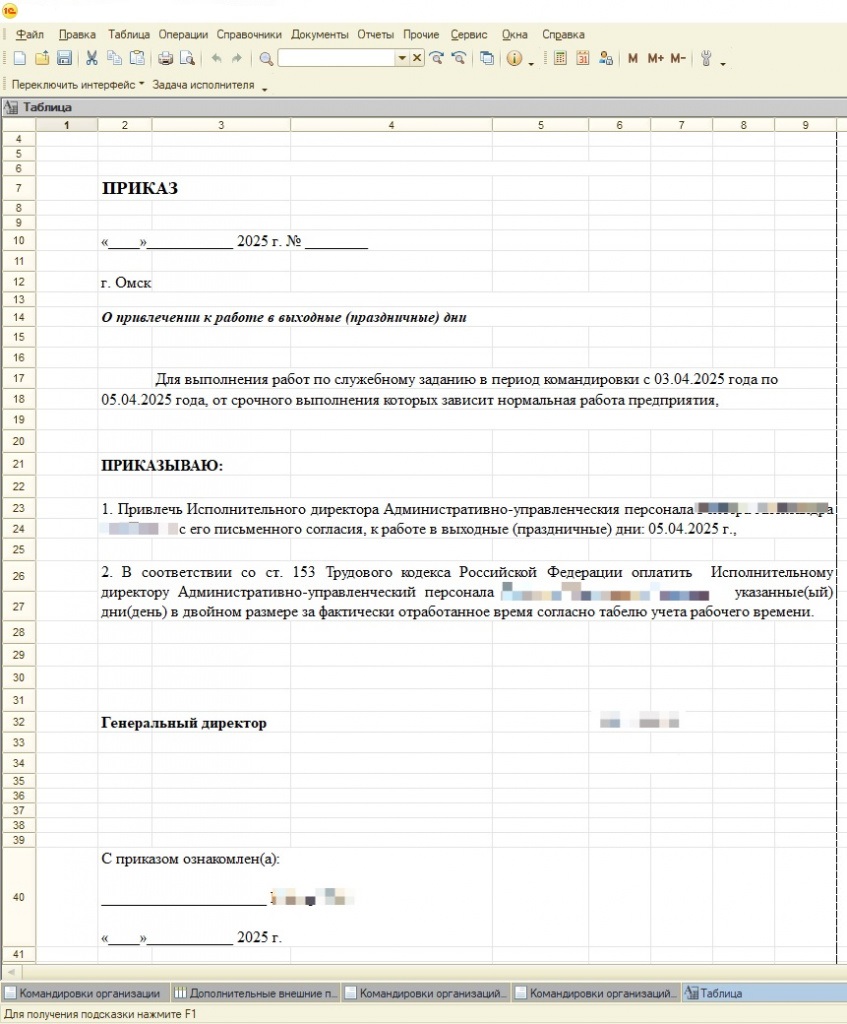The height and width of the screenshot is (1024, 847).
Task: Click the M+ memory add button
Action: point(656,59)
